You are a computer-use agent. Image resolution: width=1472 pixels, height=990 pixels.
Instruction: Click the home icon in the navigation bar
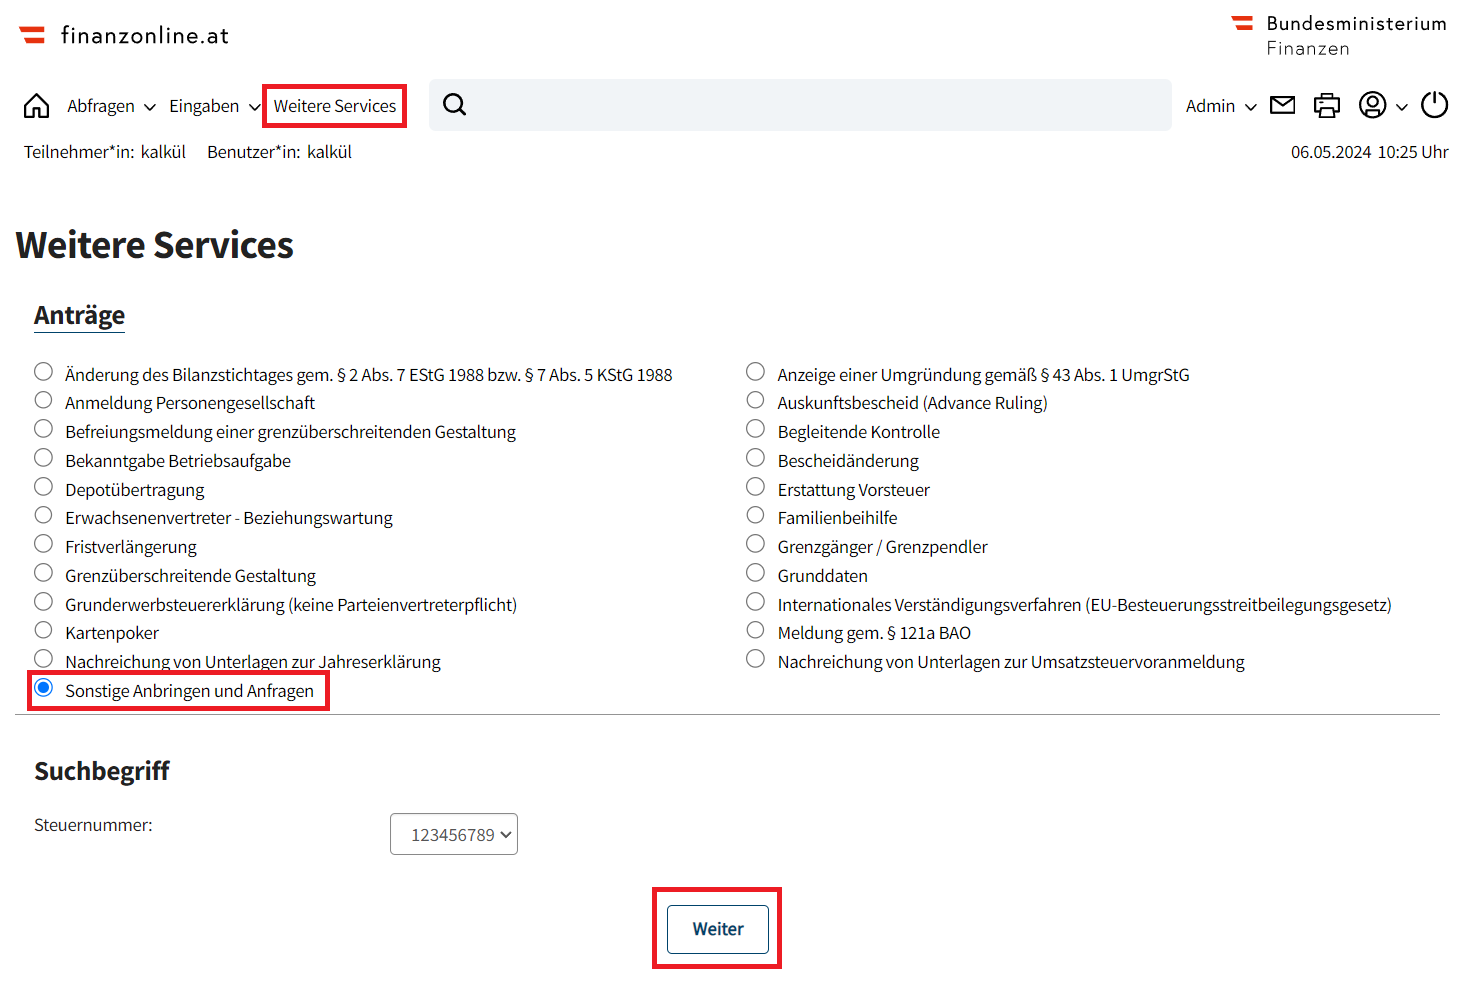tap(36, 104)
